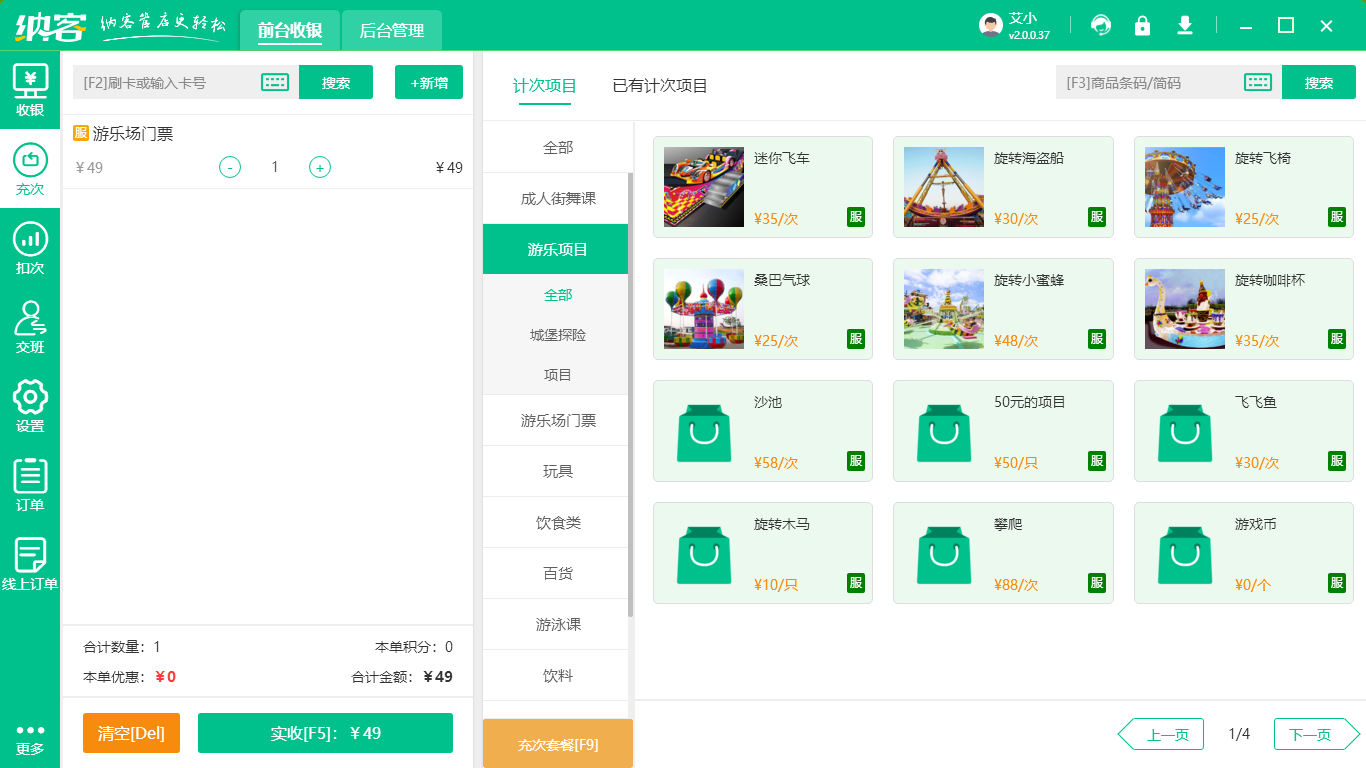This screenshot has height=768, width=1366.
Task: Expand the 更多 more options icon
Action: [x=30, y=733]
